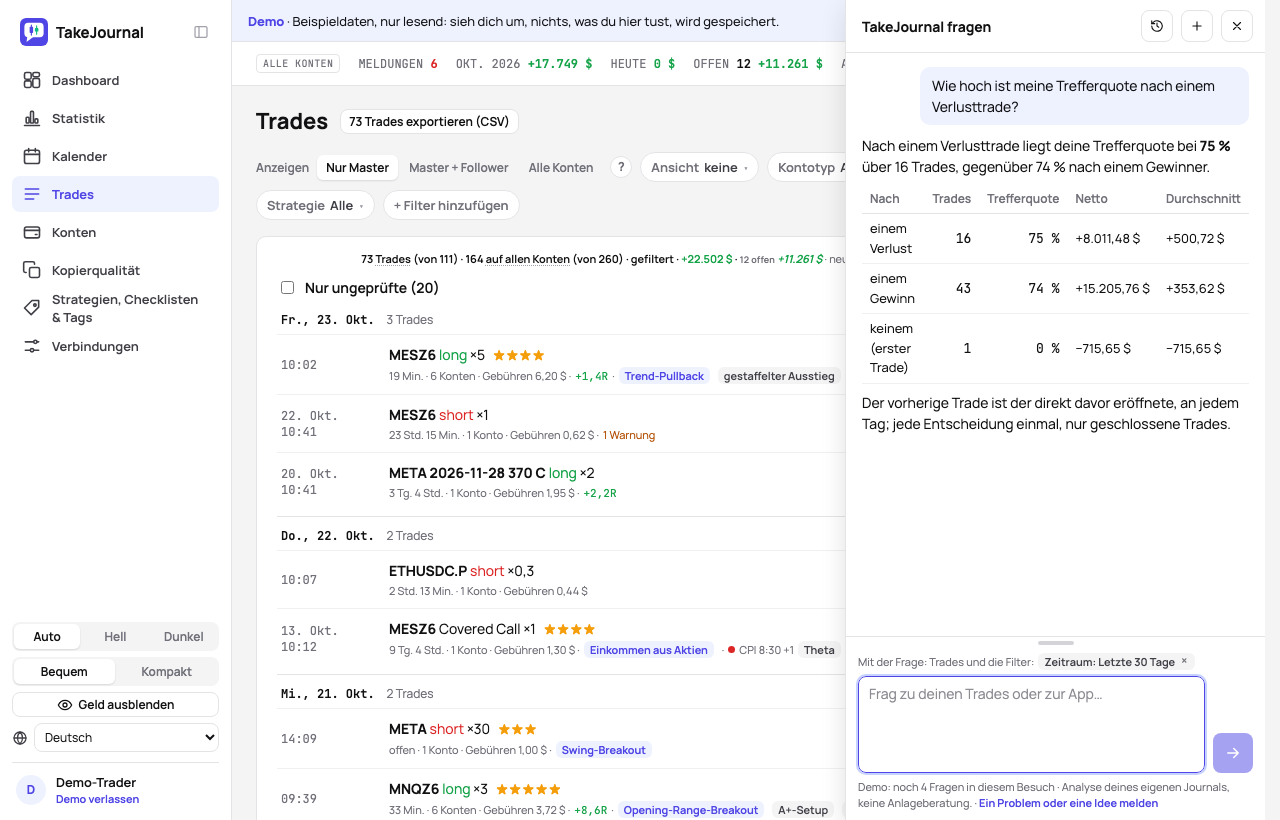Switch density to Kompakt
The image size is (1280, 820).
pyautogui.click(x=166, y=672)
